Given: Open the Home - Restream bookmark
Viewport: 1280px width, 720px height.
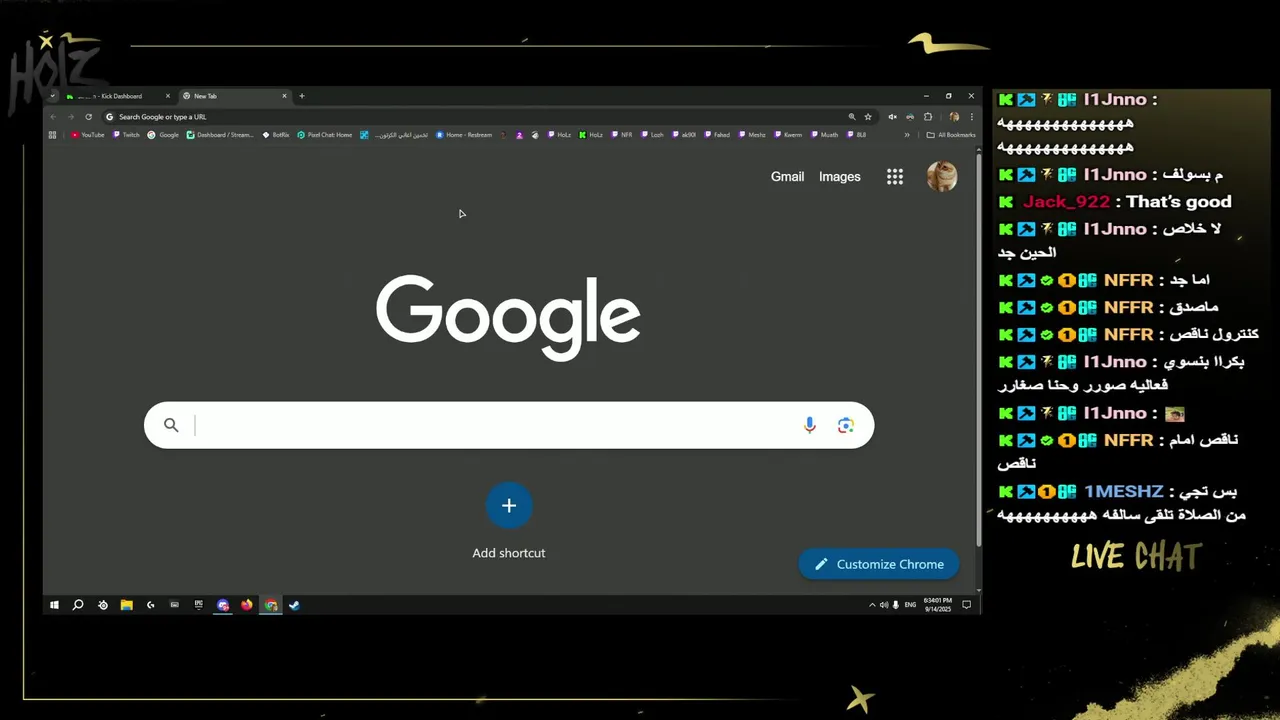Looking at the screenshot, I should pyautogui.click(x=464, y=135).
